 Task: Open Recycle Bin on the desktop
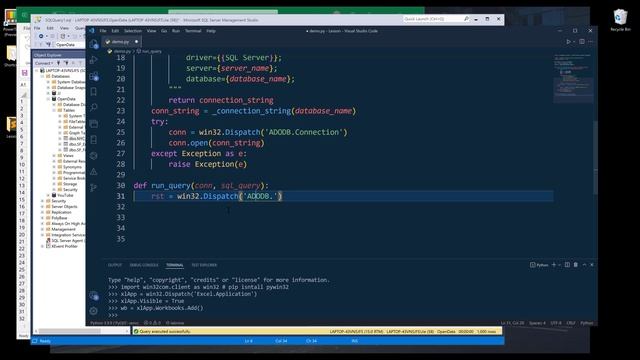(x=620, y=20)
